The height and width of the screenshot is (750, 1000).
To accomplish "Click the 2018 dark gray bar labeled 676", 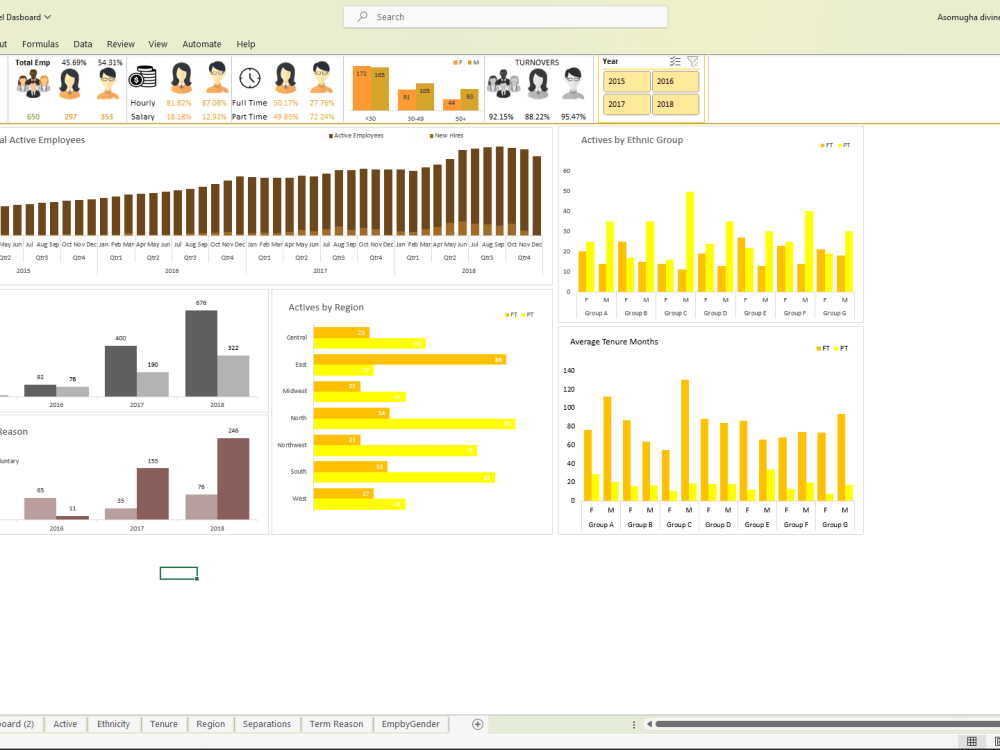I will (202, 353).
